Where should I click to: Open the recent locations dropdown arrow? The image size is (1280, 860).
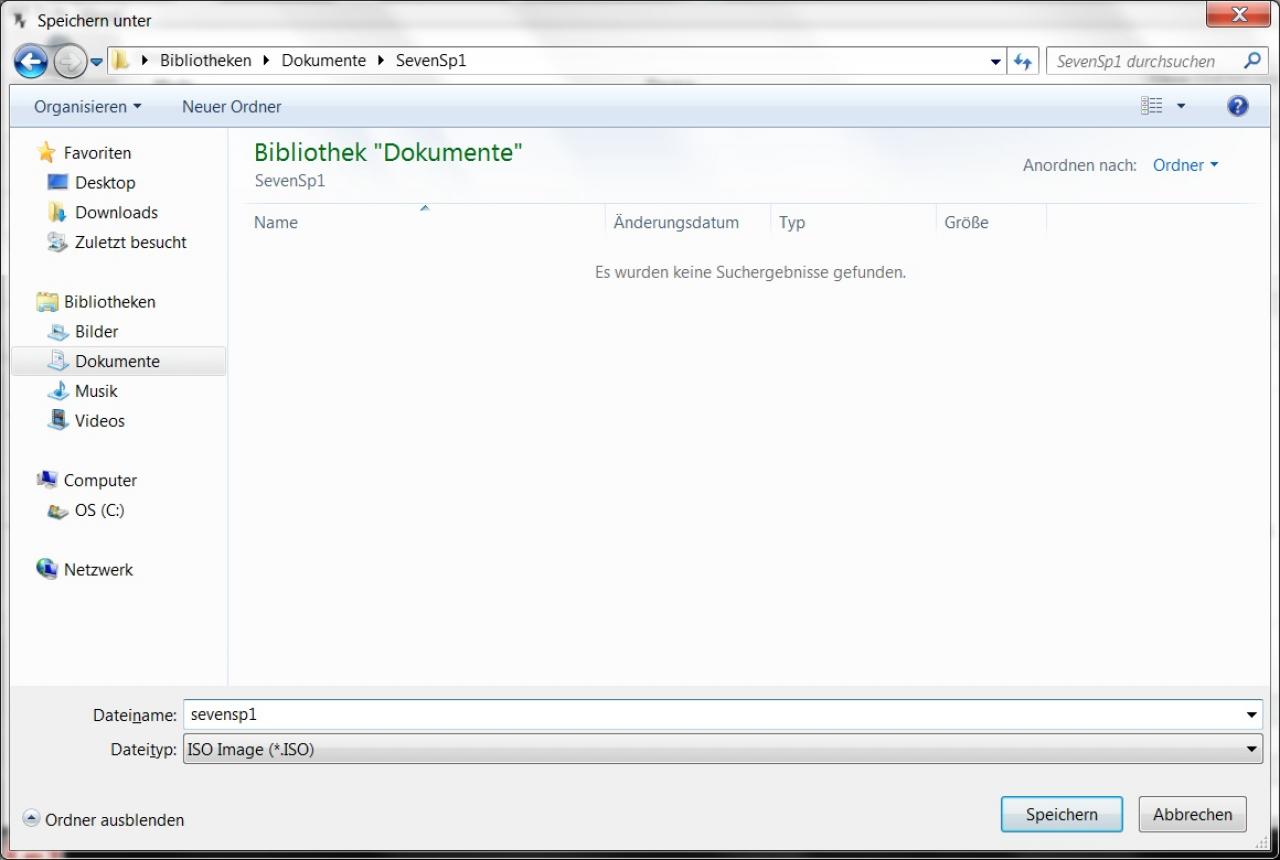pyautogui.click(x=96, y=62)
